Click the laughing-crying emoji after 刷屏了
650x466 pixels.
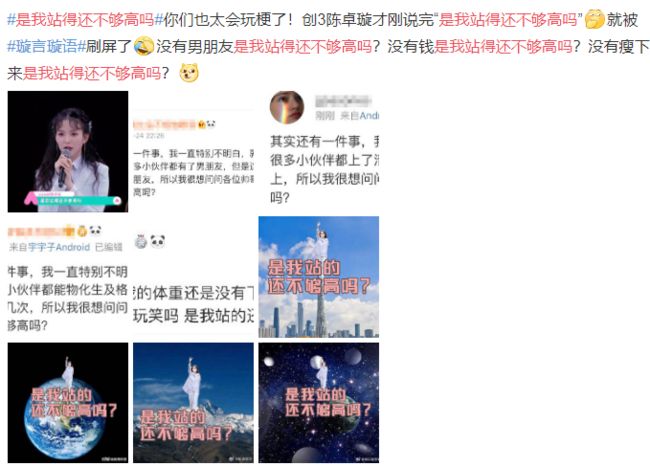pos(144,46)
